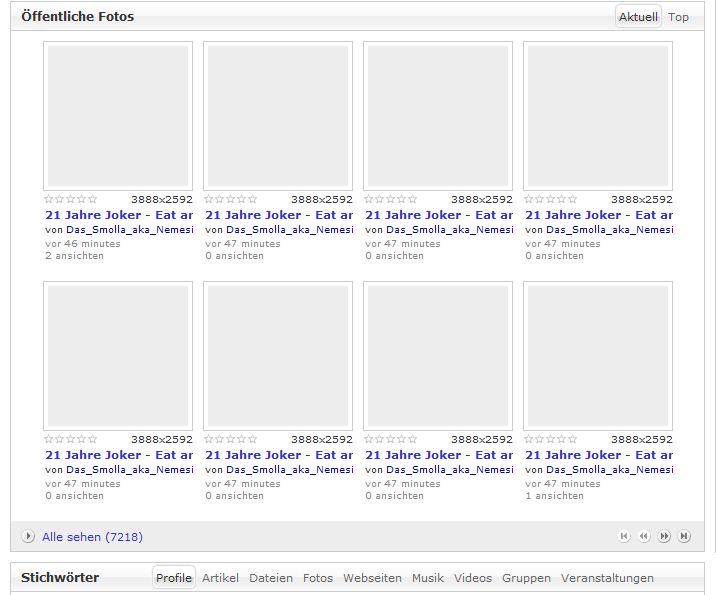
Task: Open the Veranstaltungen tab
Action: point(607,578)
